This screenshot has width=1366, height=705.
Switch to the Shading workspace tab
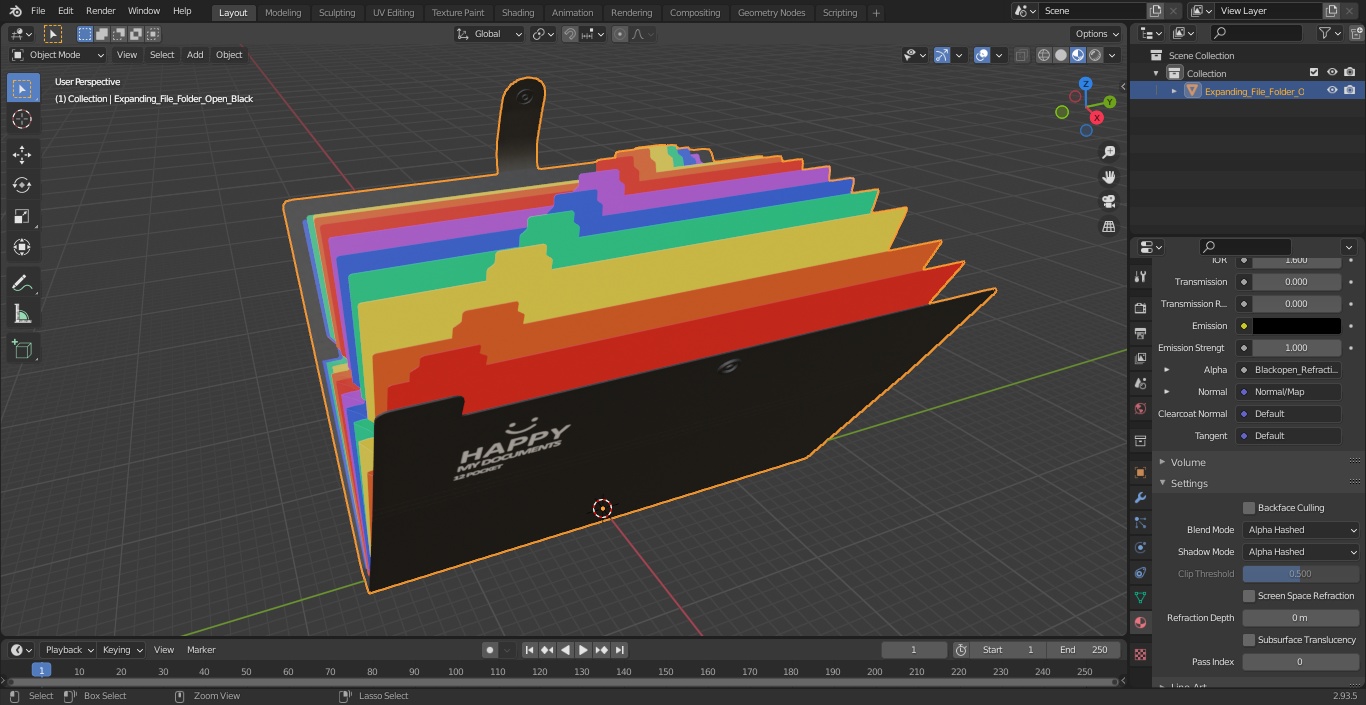point(518,12)
